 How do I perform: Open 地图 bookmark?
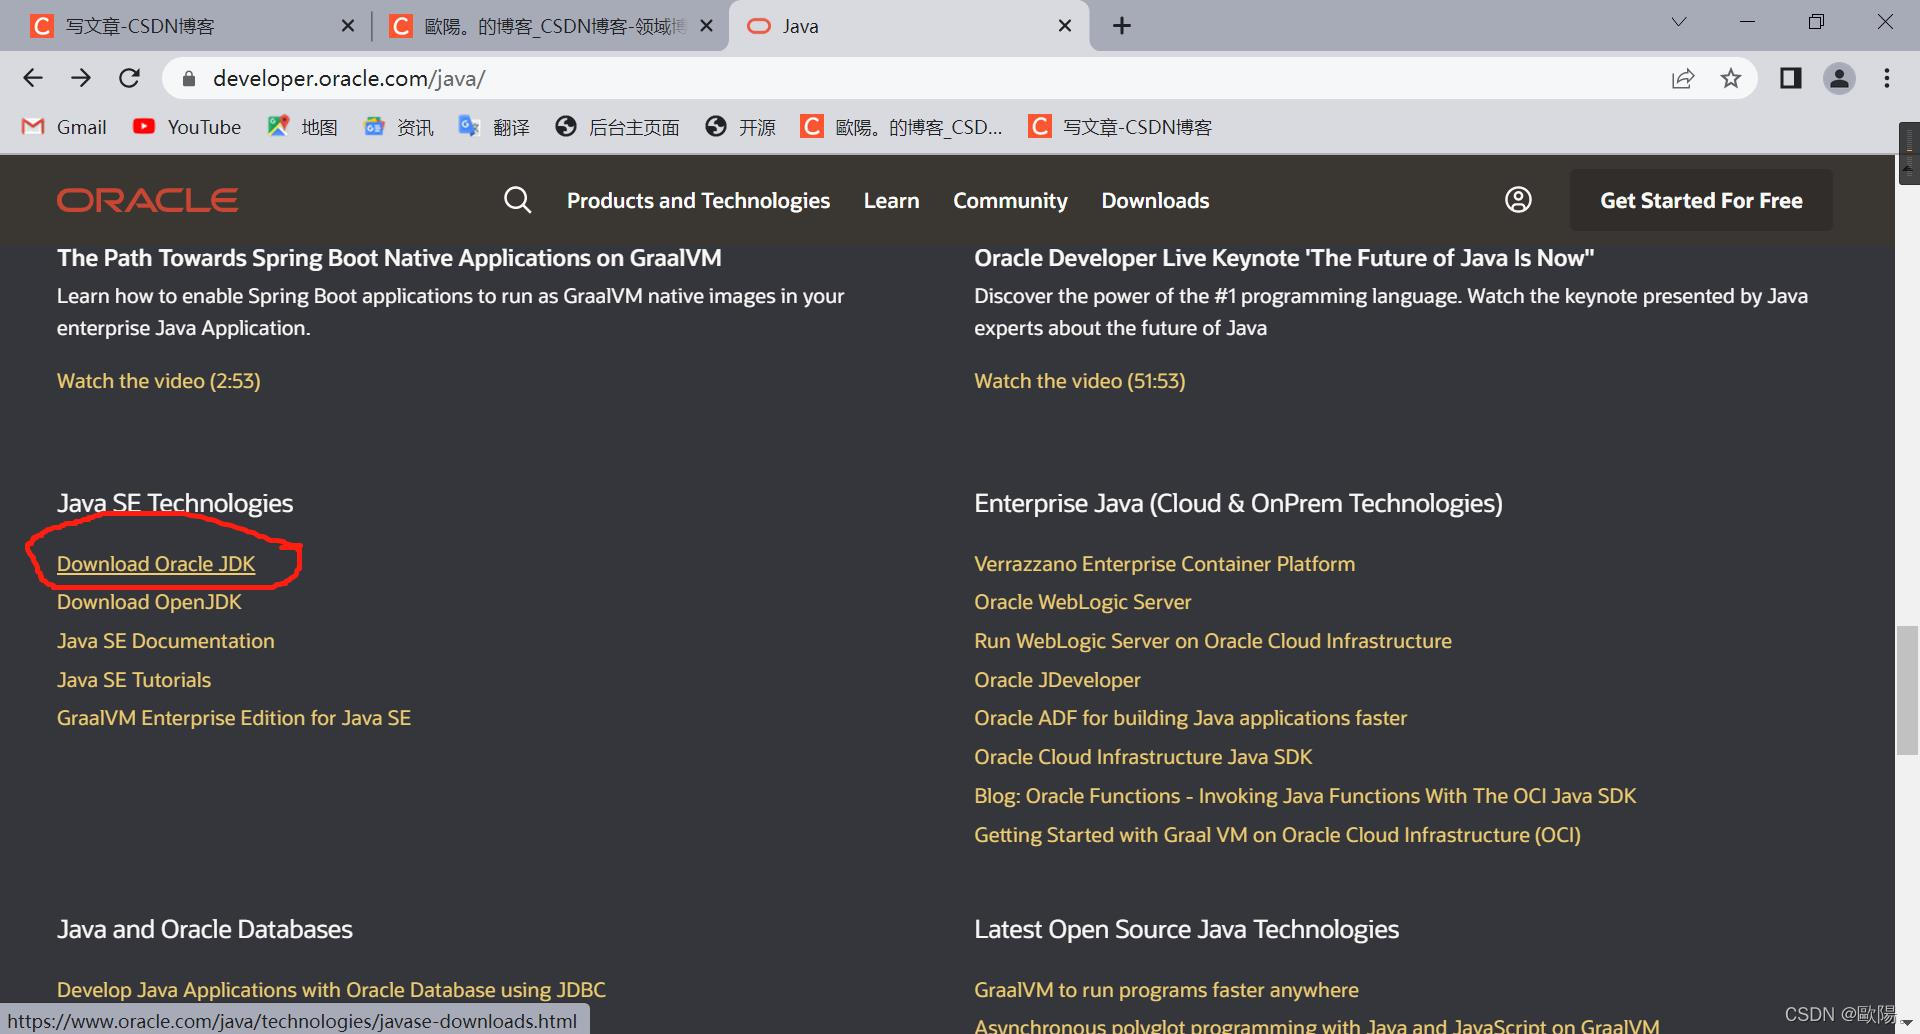tap(302, 127)
